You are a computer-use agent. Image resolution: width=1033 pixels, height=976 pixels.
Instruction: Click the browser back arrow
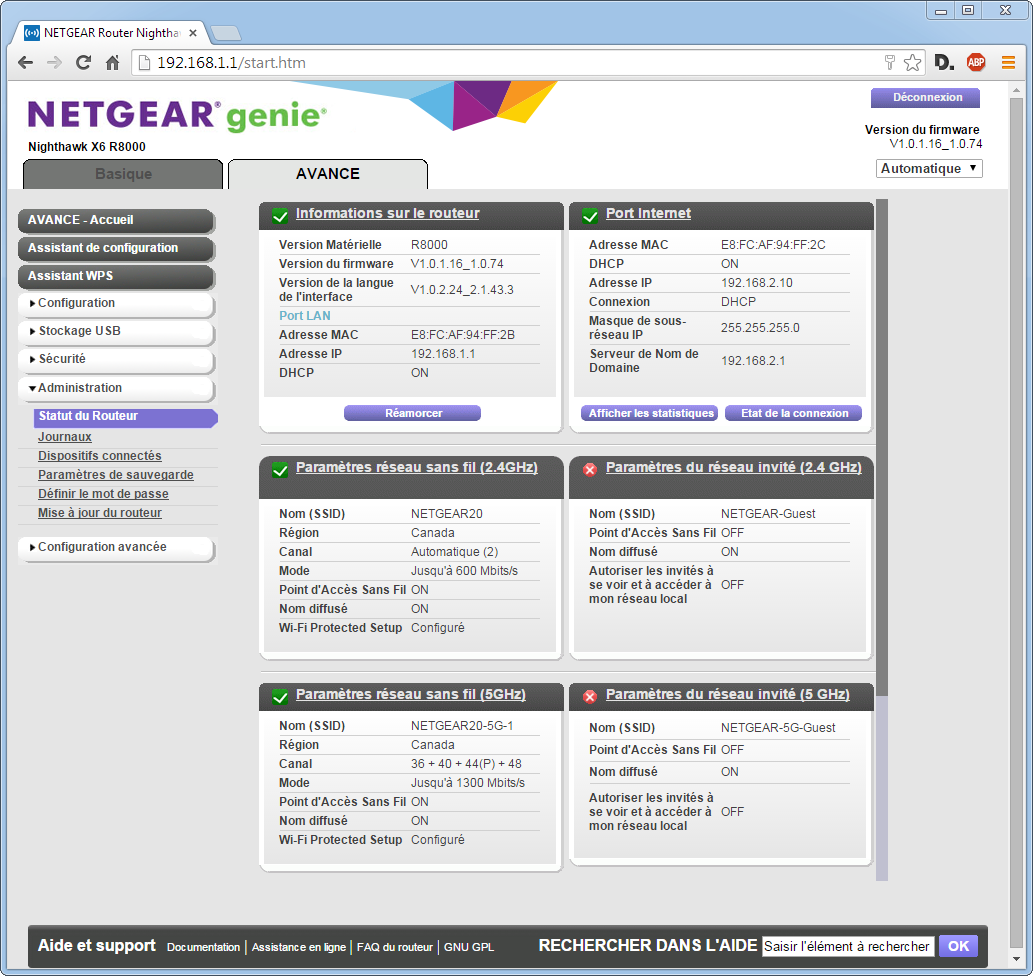pyautogui.click(x=26, y=63)
